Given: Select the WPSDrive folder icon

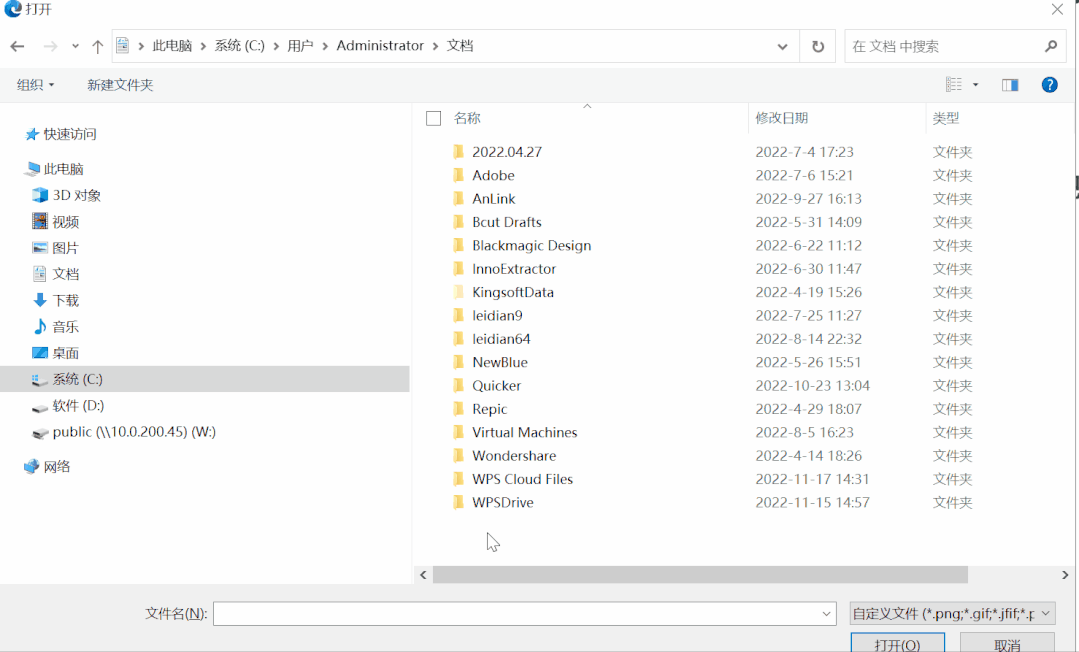Looking at the screenshot, I should 459,503.
